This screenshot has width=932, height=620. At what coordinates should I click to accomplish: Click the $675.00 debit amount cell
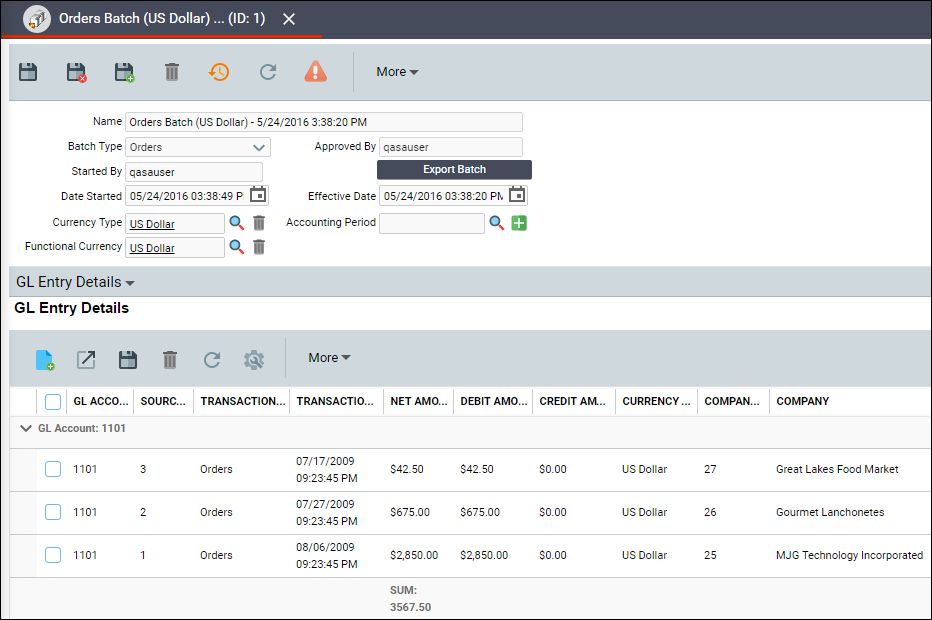pyautogui.click(x=480, y=512)
